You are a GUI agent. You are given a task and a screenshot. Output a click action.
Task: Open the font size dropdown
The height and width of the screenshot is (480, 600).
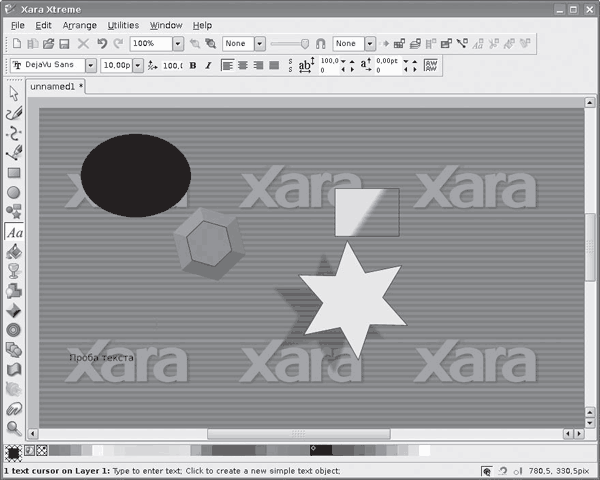pyautogui.click(x=137, y=65)
